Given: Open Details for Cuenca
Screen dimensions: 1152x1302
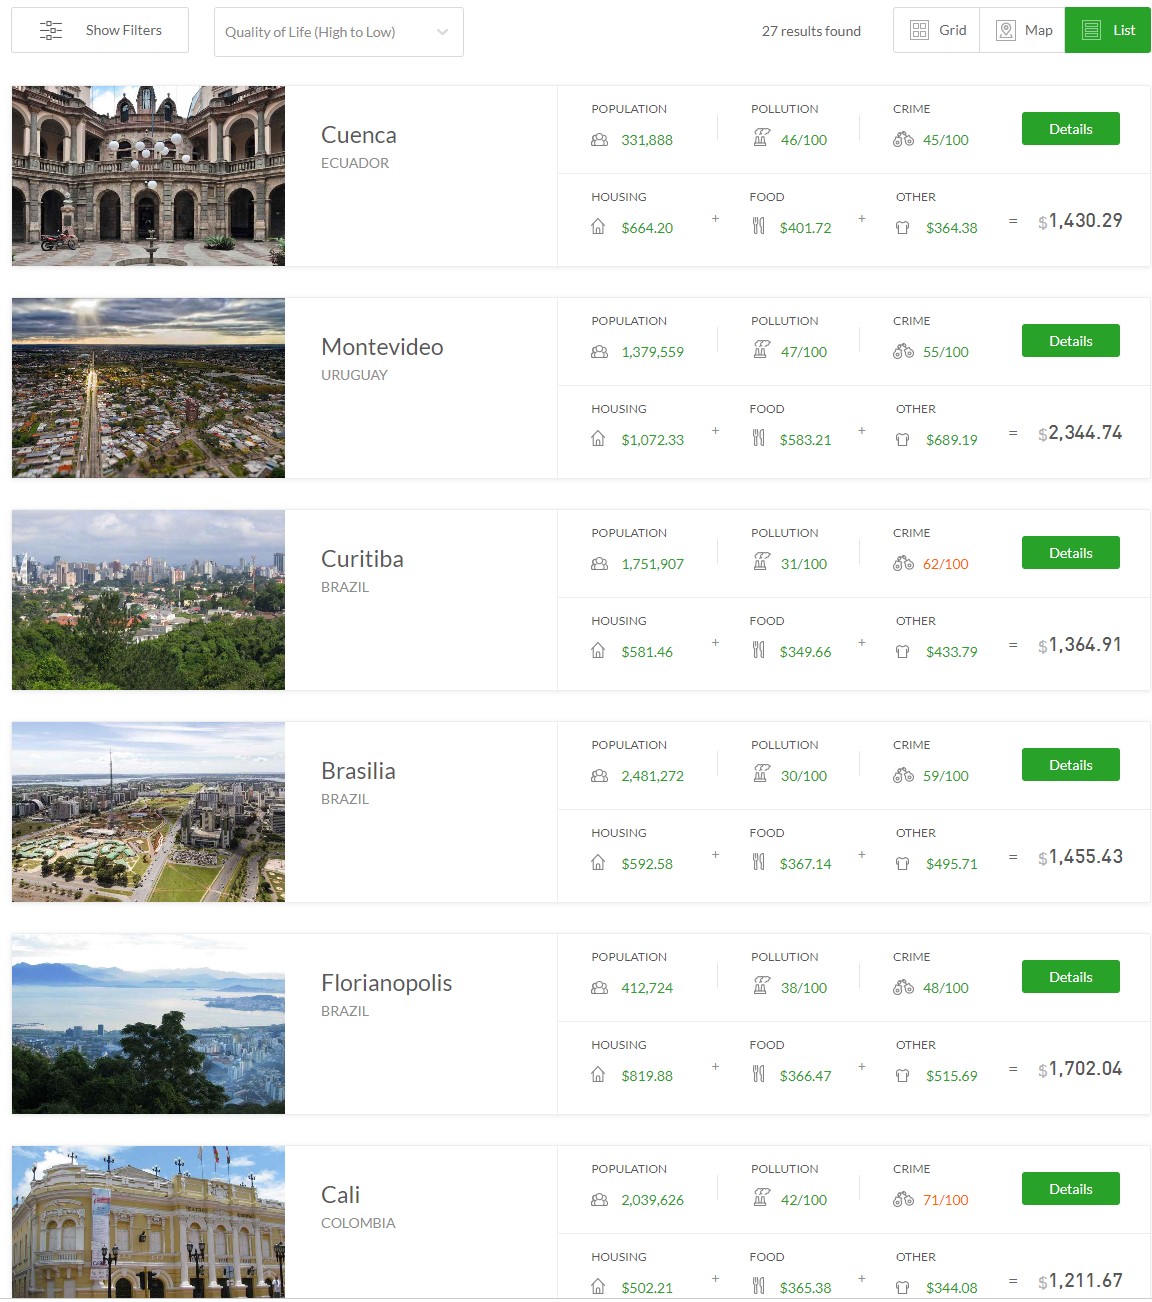Looking at the screenshot, I should (x=1070, y=129).
